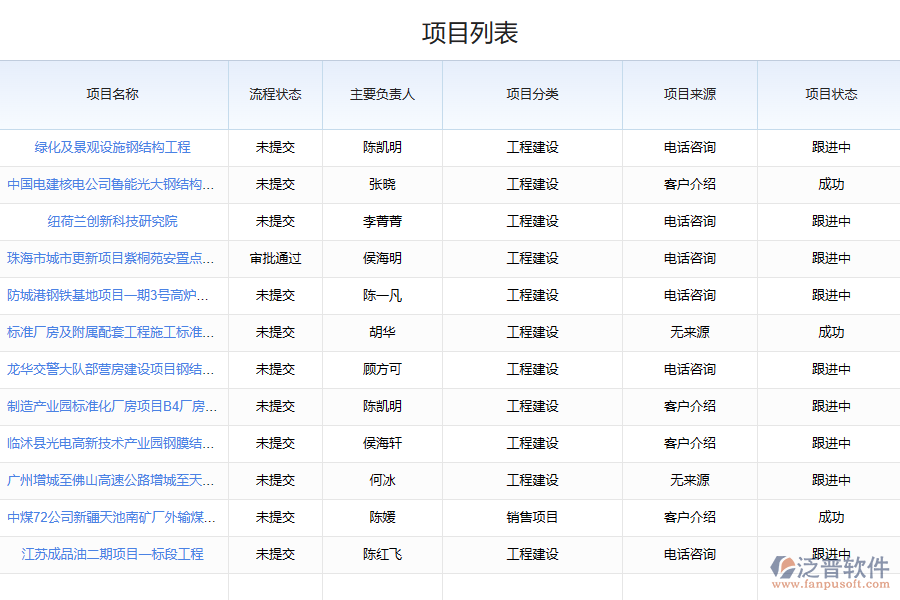
Task: Click the 项目状态 column header
Action: (831, 94)
